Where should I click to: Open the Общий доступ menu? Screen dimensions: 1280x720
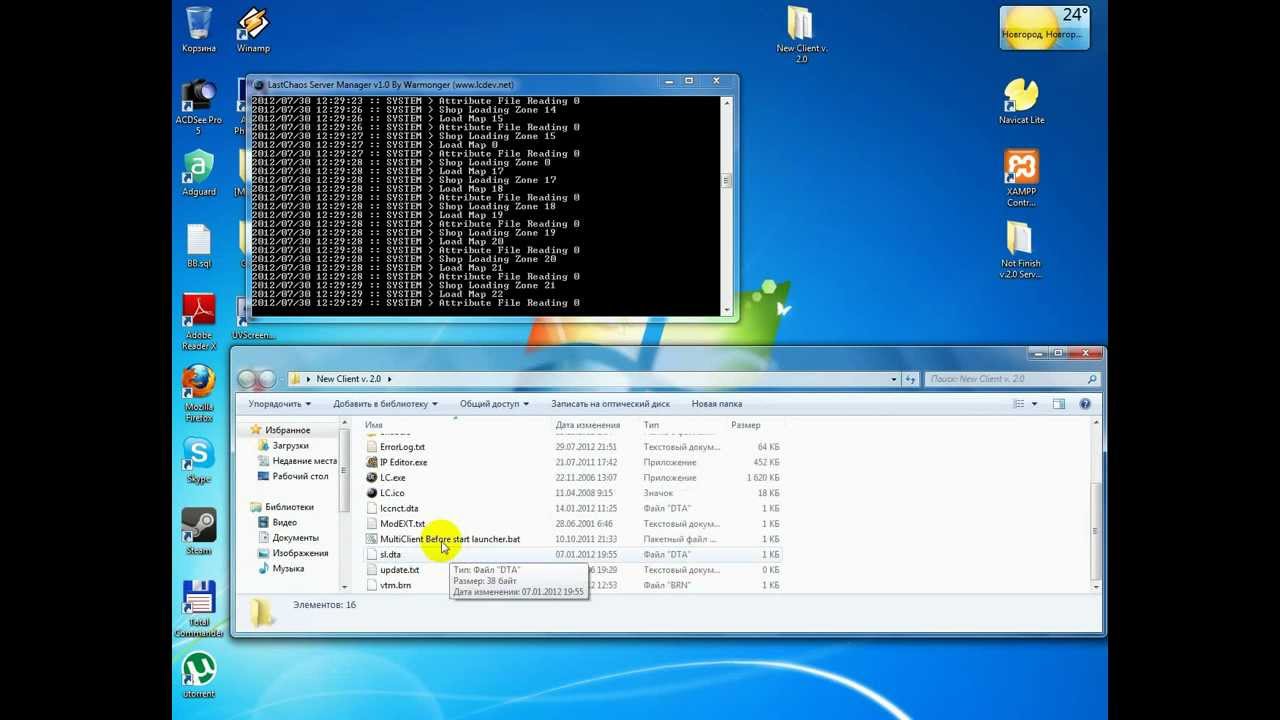pos(494,404)
